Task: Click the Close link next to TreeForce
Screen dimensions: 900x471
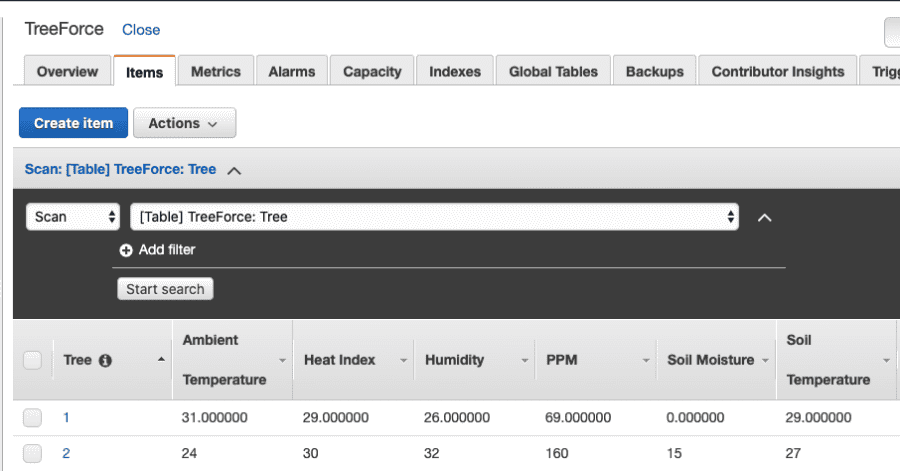Action: pyautogui.click(x=141, y=30)
